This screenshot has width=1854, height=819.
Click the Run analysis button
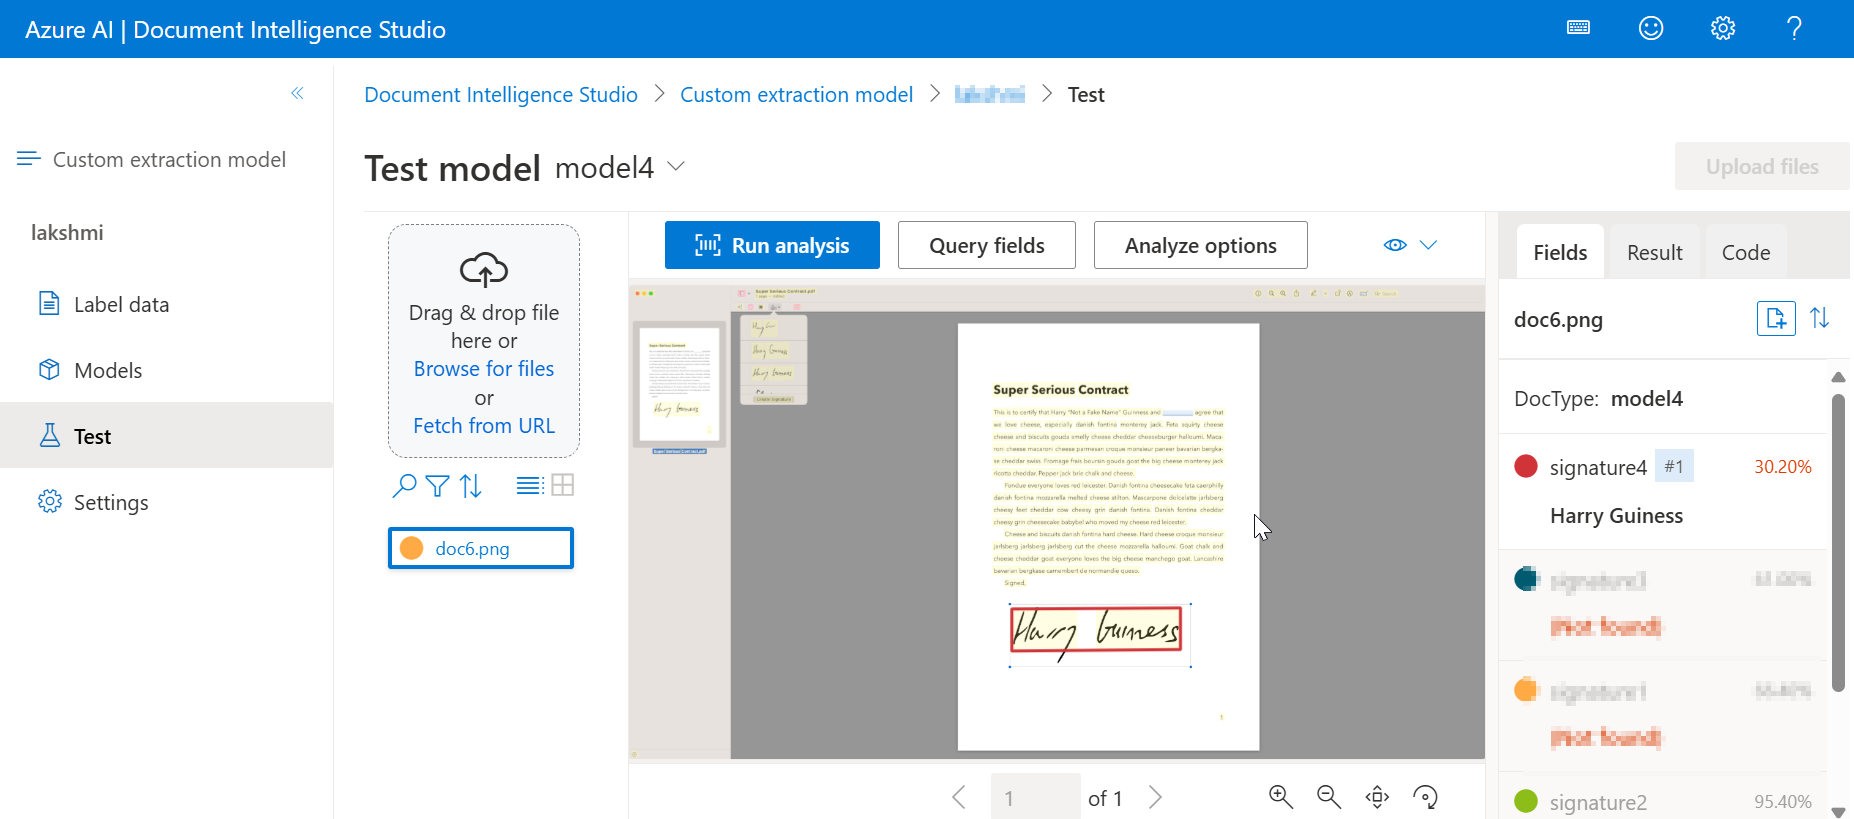772,245
